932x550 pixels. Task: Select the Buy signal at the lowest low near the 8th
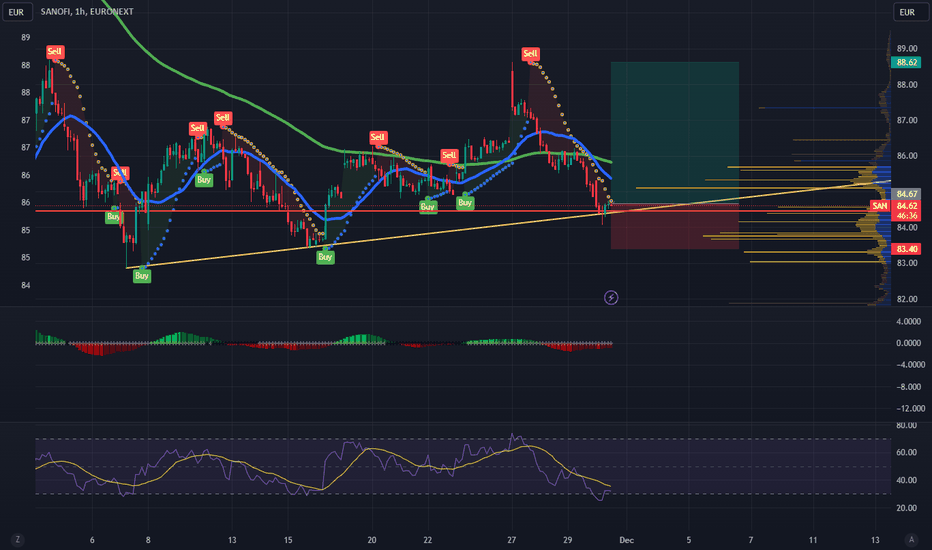(141, 275)
